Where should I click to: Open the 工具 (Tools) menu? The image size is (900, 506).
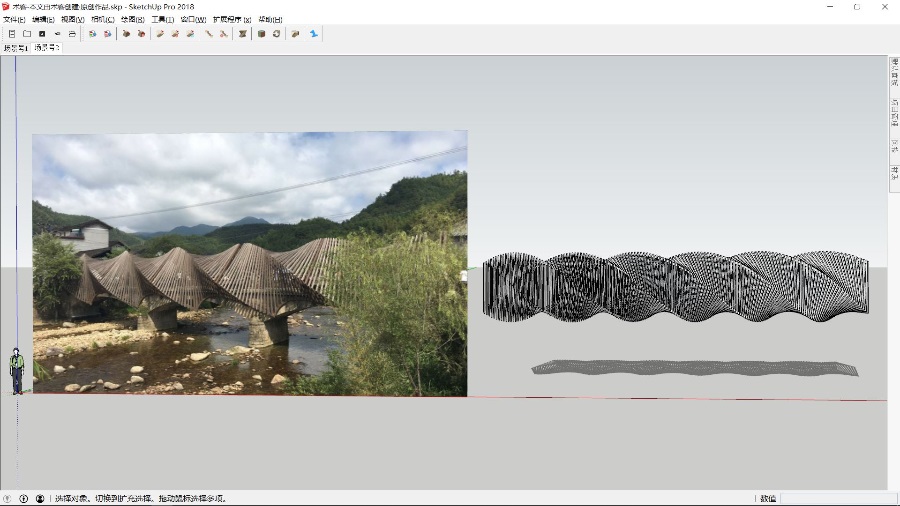pyautogui.click(x=162, y=20)
